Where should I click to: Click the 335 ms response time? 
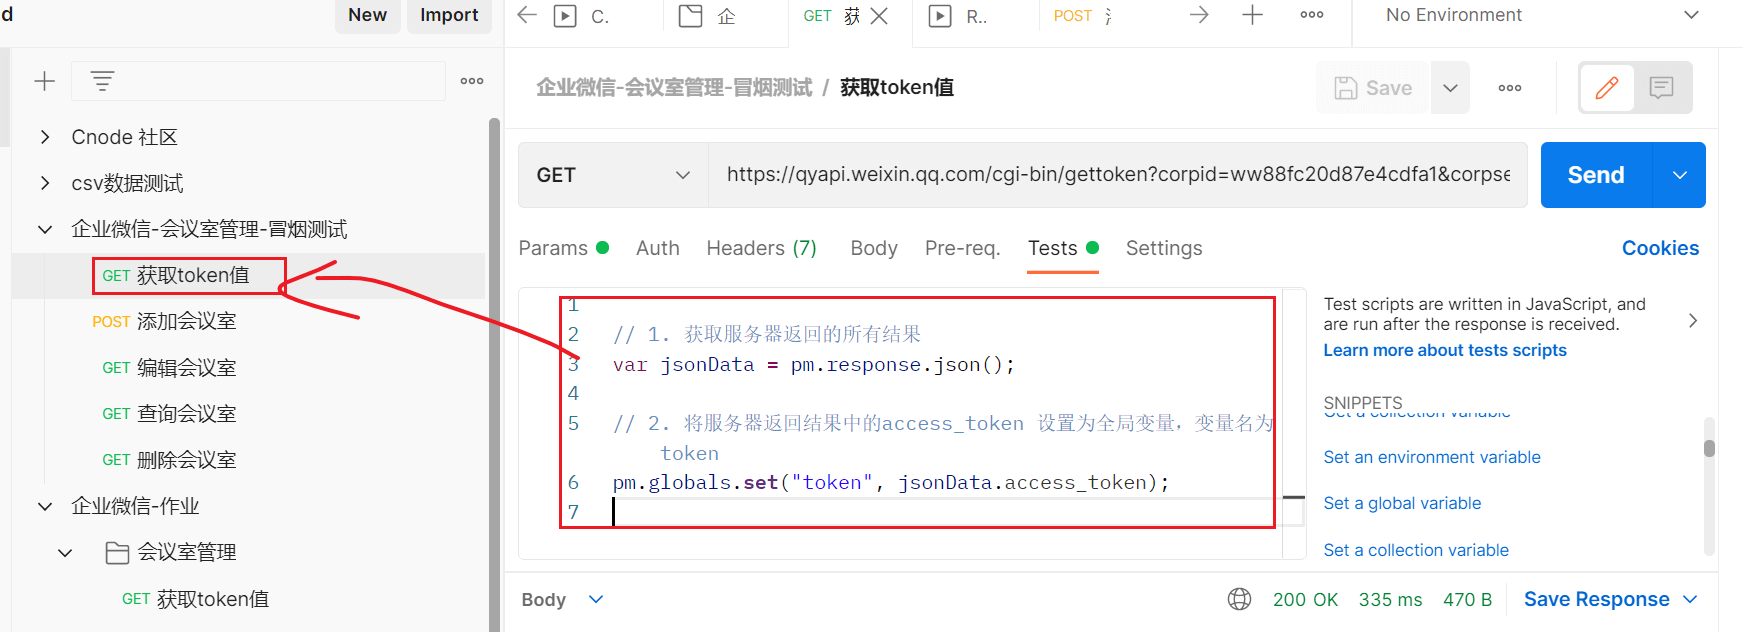tap(1390, 600)
